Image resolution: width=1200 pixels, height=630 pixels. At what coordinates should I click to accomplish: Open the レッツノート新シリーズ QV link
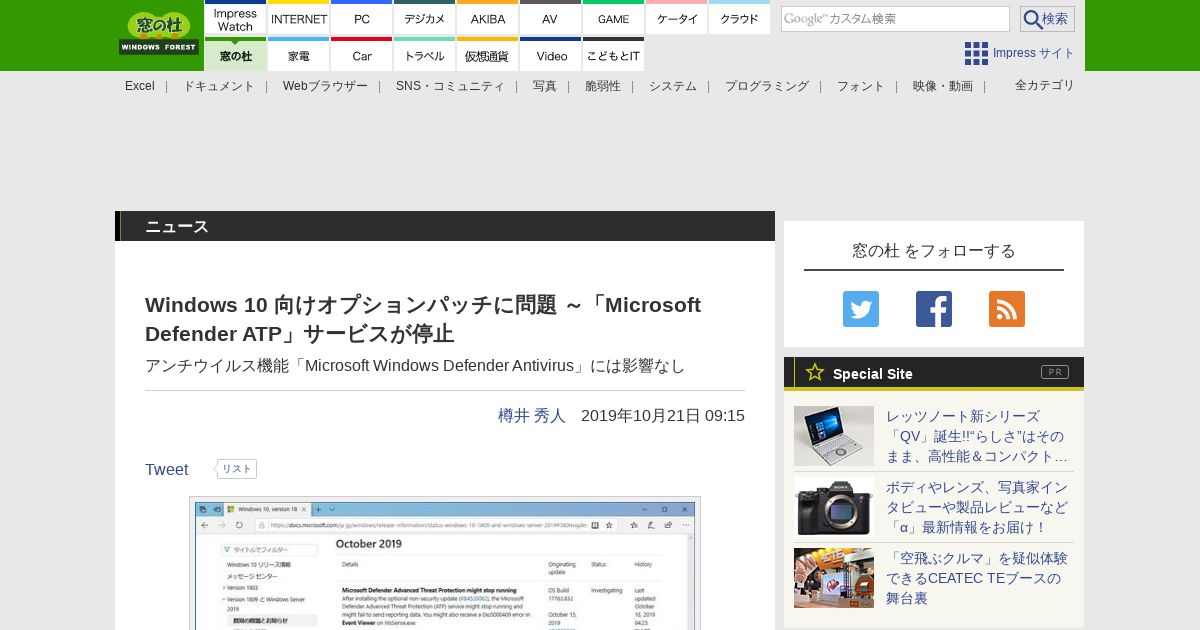(x=977, y=436)
